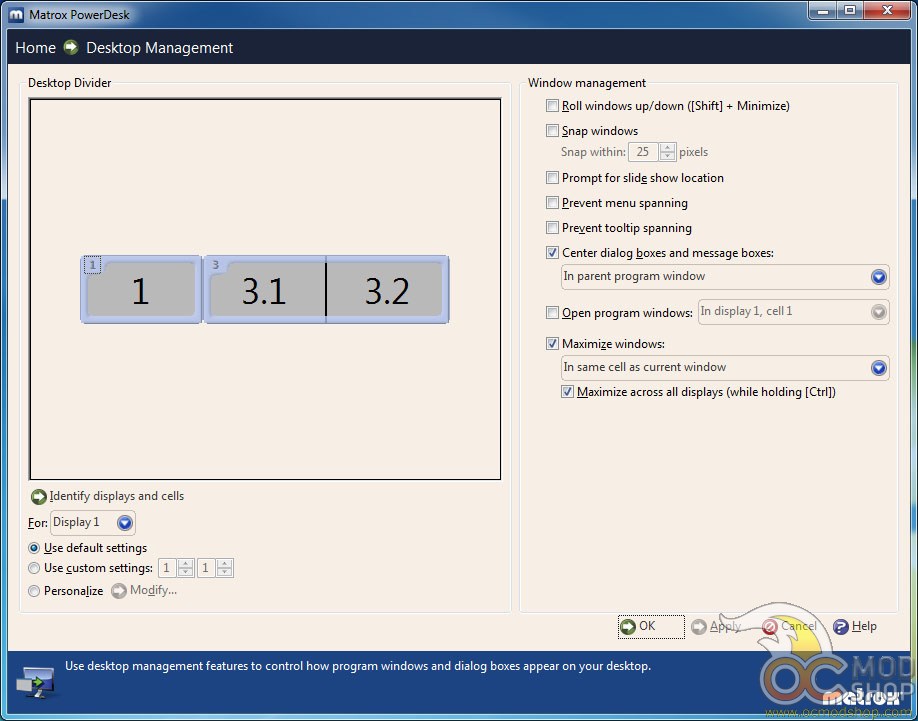This screenshot has width=918, height=721.
Task: Select display cell 3.1 in the Desktop Divider
Action: [x=264, y=290]
